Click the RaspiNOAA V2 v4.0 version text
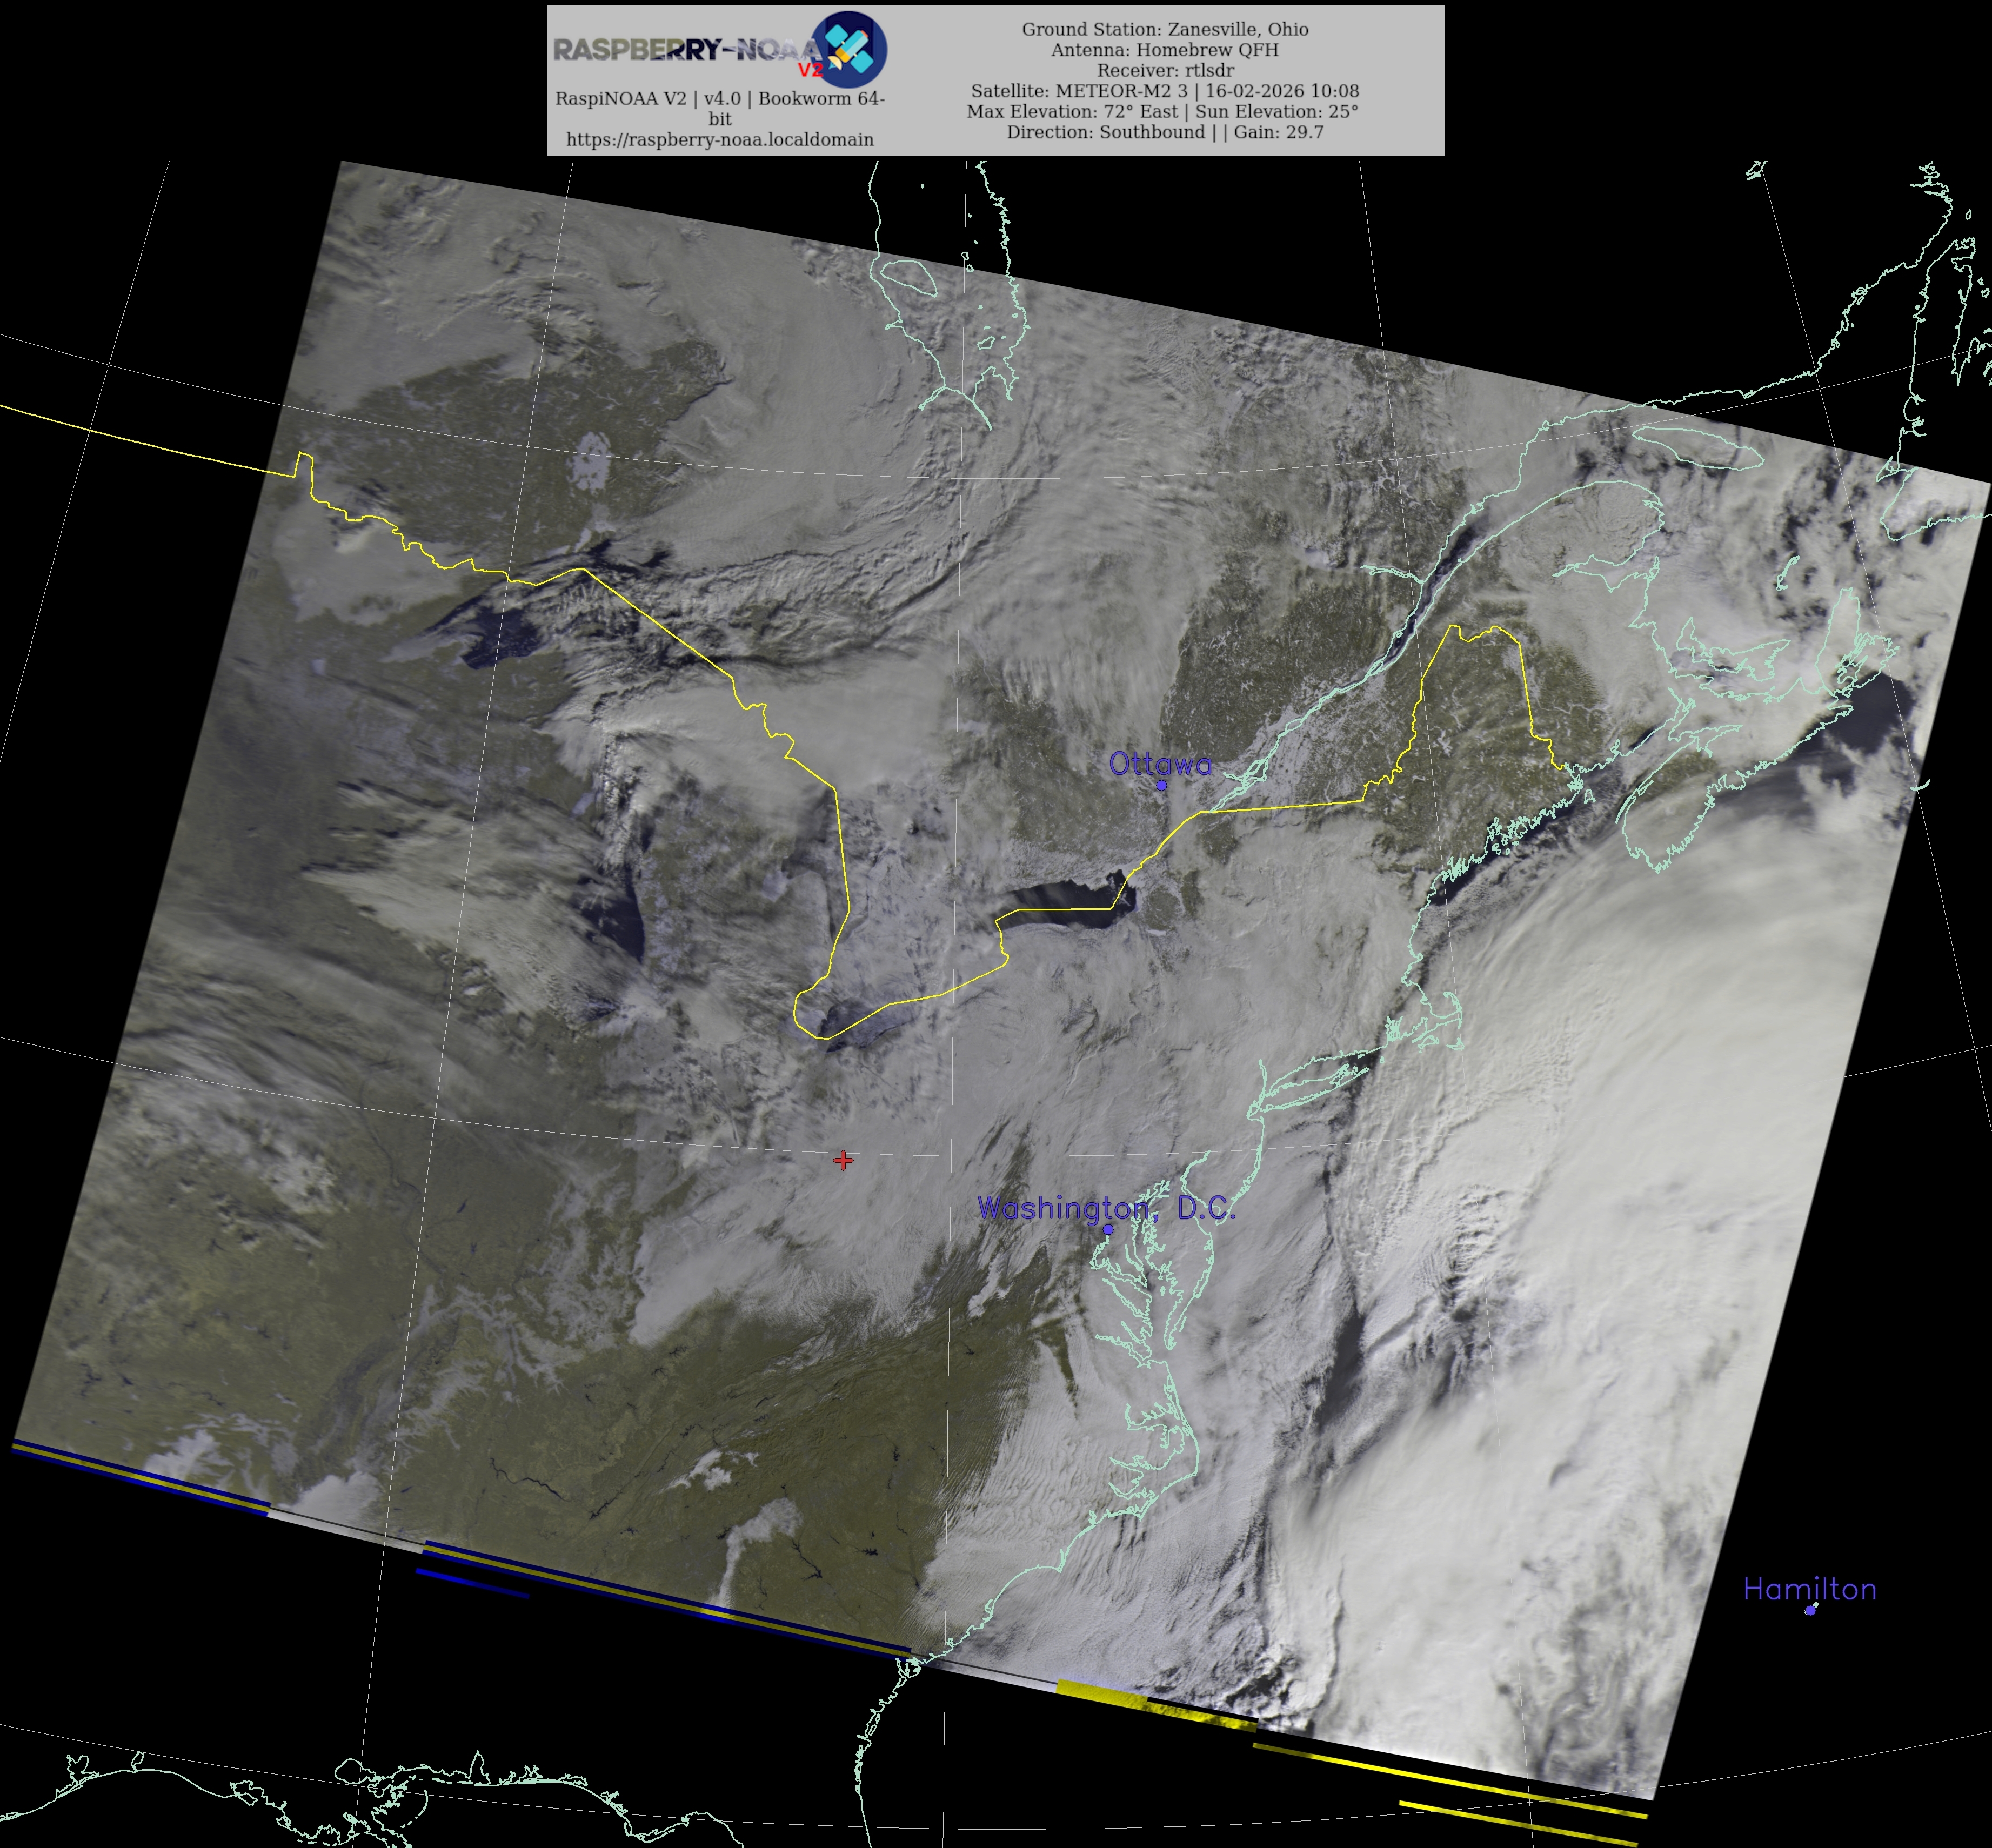This screenshot has height=1848, width=1992. (x=719, y=98)
